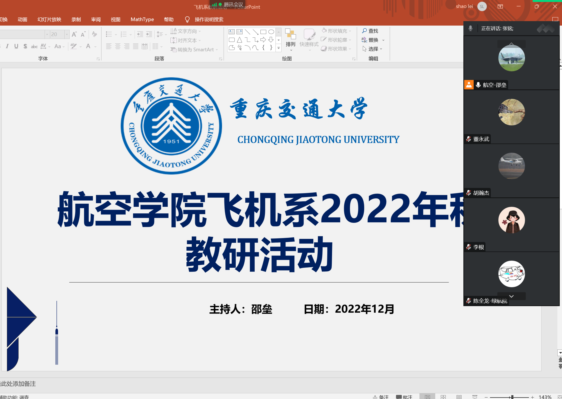Open 形状填充 (Shape Fill) options
This screenshot has height=400, width=563.
pos(335,31)
